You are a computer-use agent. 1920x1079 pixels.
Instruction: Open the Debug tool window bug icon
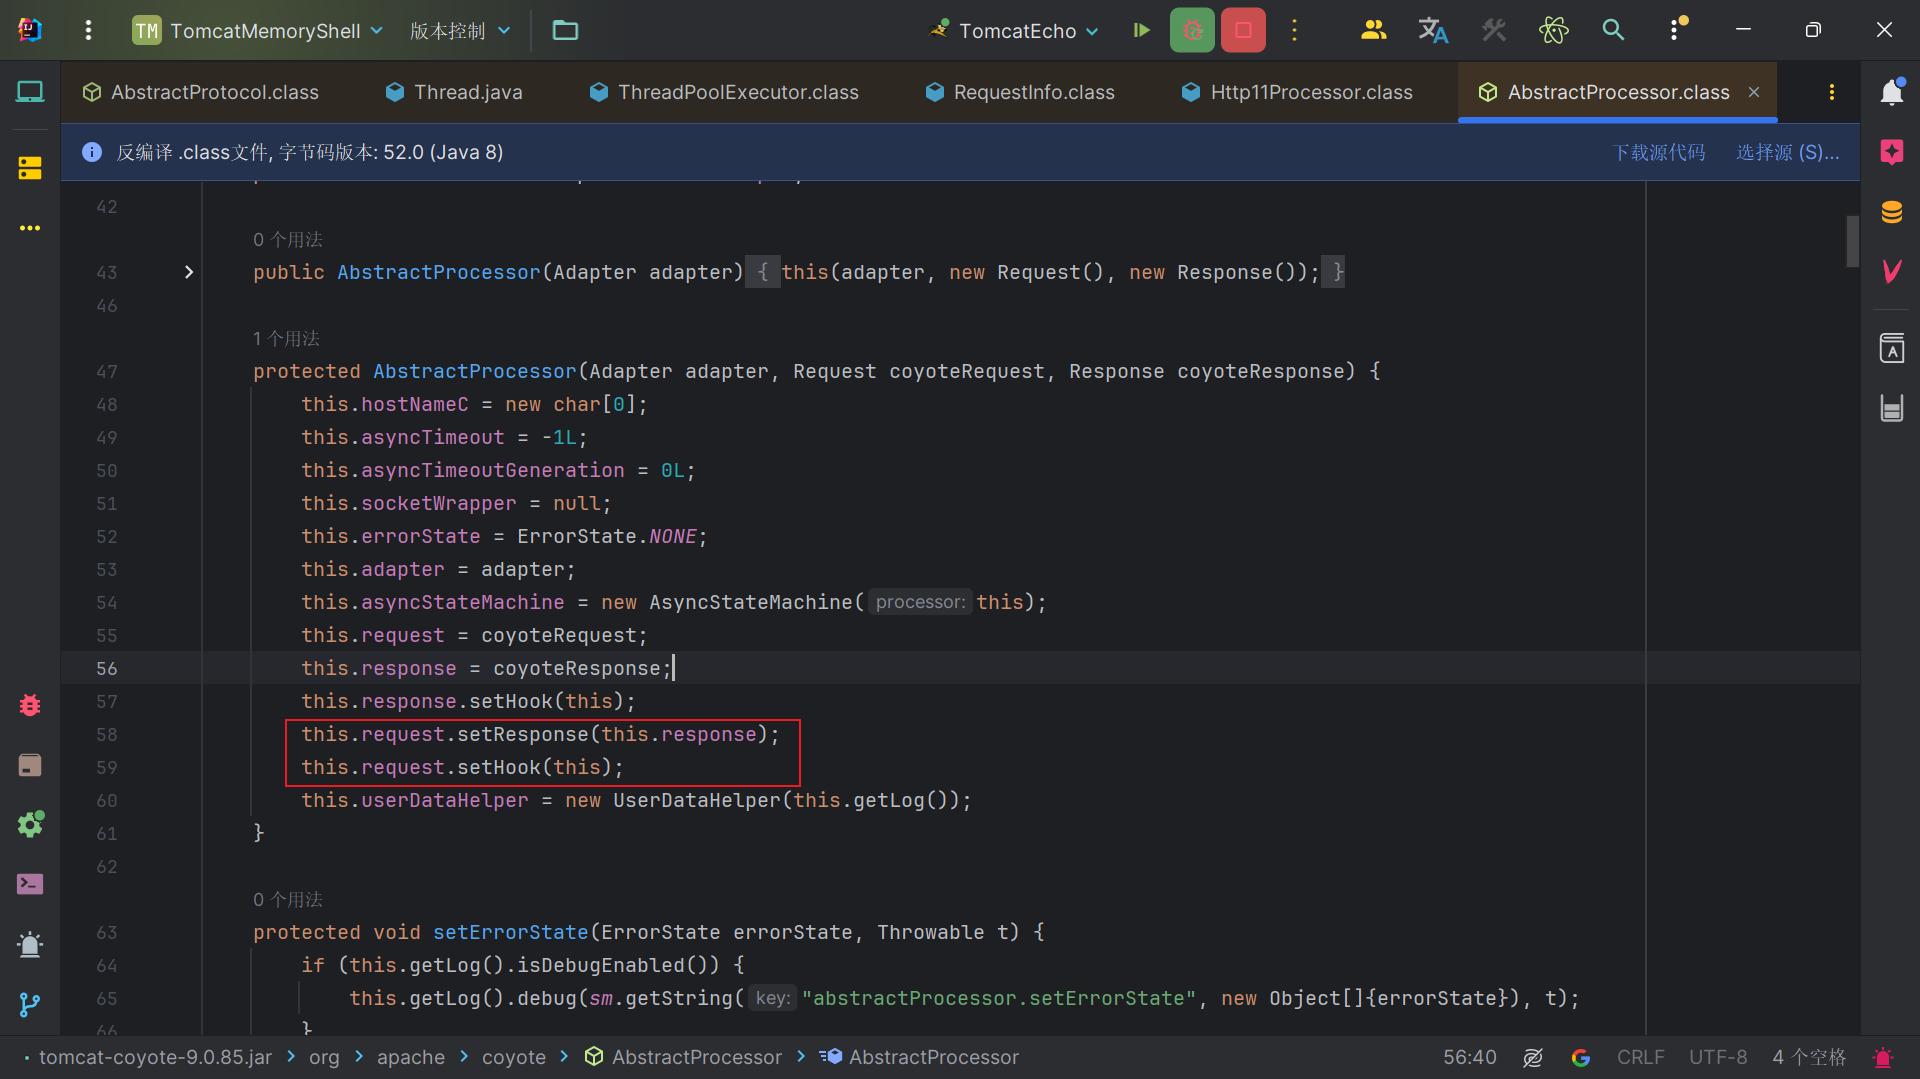pyautogui.click(x=30, y=705)
